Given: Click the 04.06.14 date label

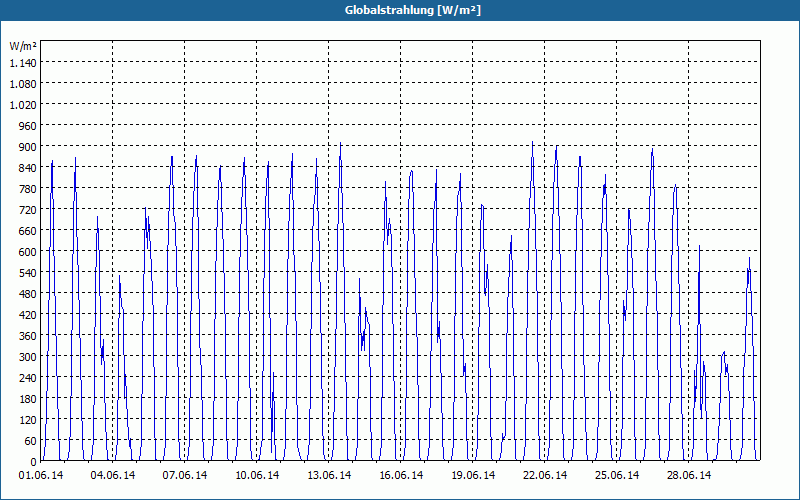Looking at the screenshot, I should (113, 476).
